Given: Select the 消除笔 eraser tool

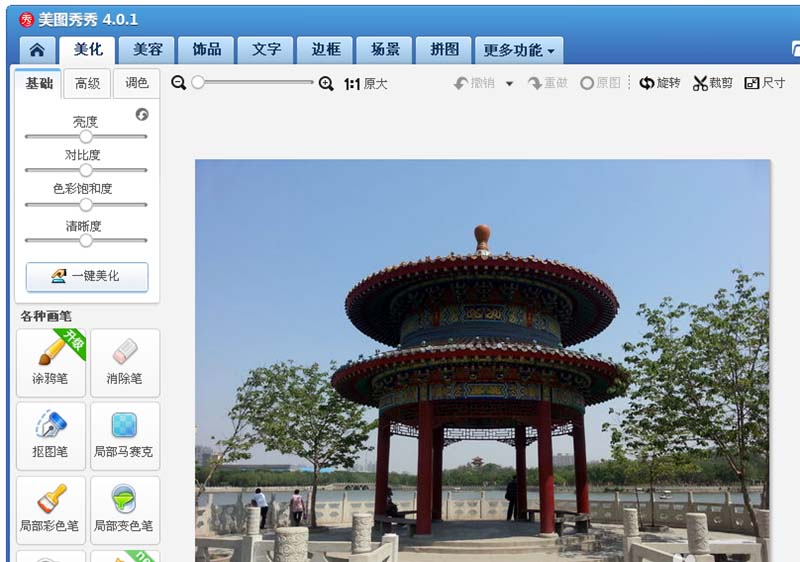Looking at the screenshot, I should (x=125, y=363).
